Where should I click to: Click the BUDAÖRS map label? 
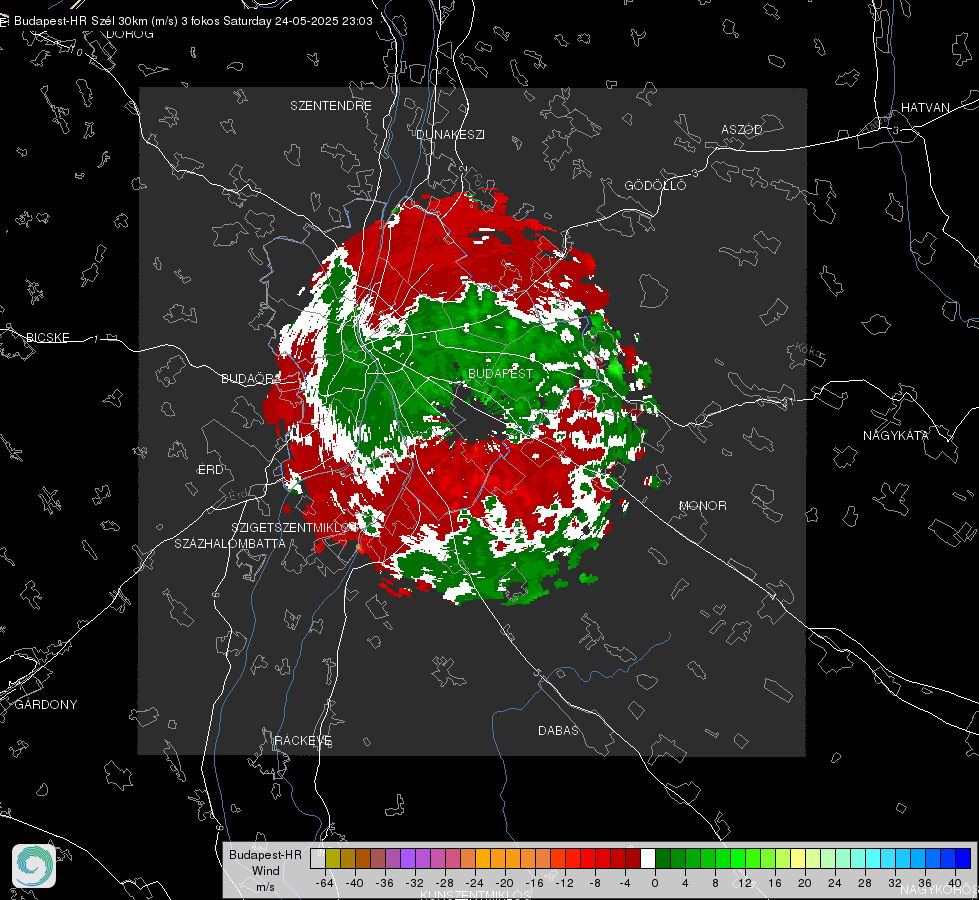pos(251,379)
